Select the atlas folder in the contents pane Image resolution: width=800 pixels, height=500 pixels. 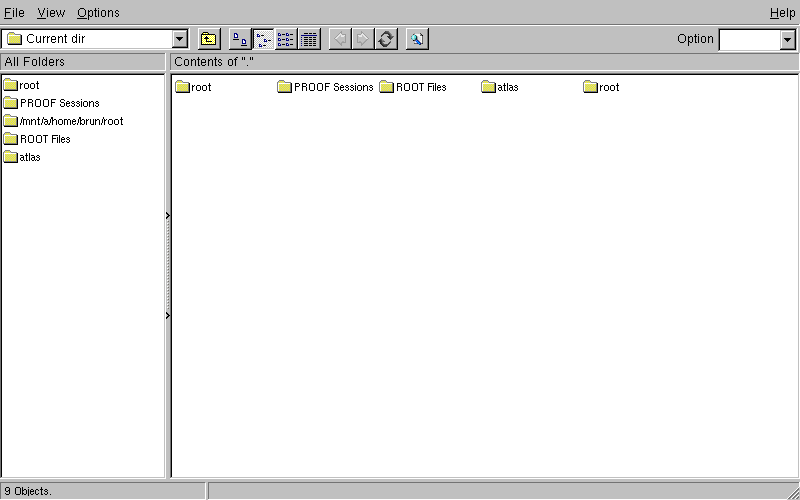(507, 87)
